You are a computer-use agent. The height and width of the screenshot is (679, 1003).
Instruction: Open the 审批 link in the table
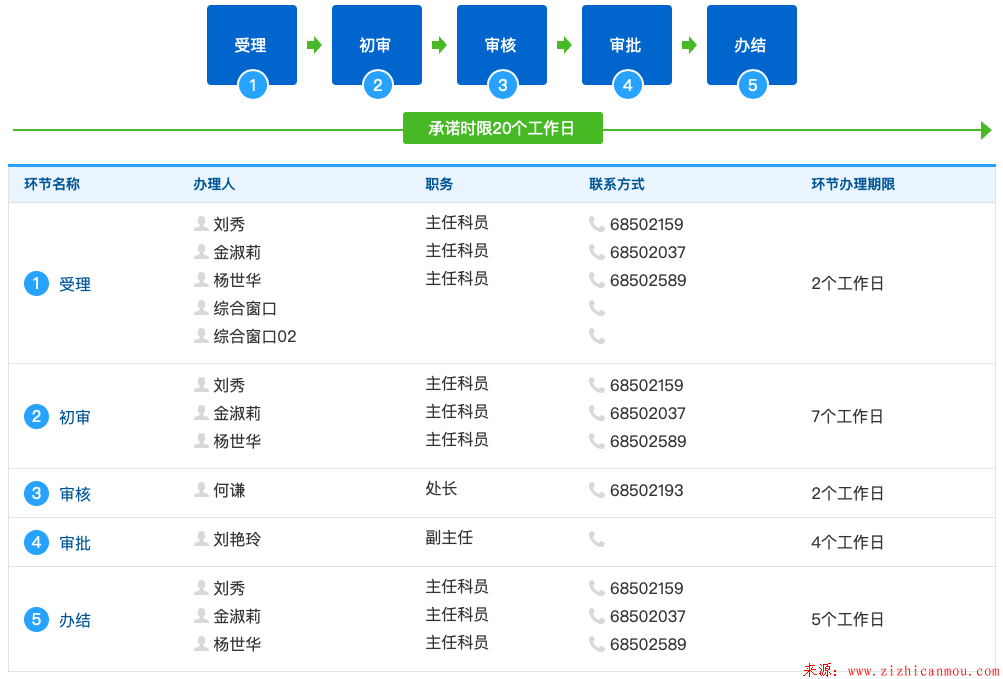[75, 543]
